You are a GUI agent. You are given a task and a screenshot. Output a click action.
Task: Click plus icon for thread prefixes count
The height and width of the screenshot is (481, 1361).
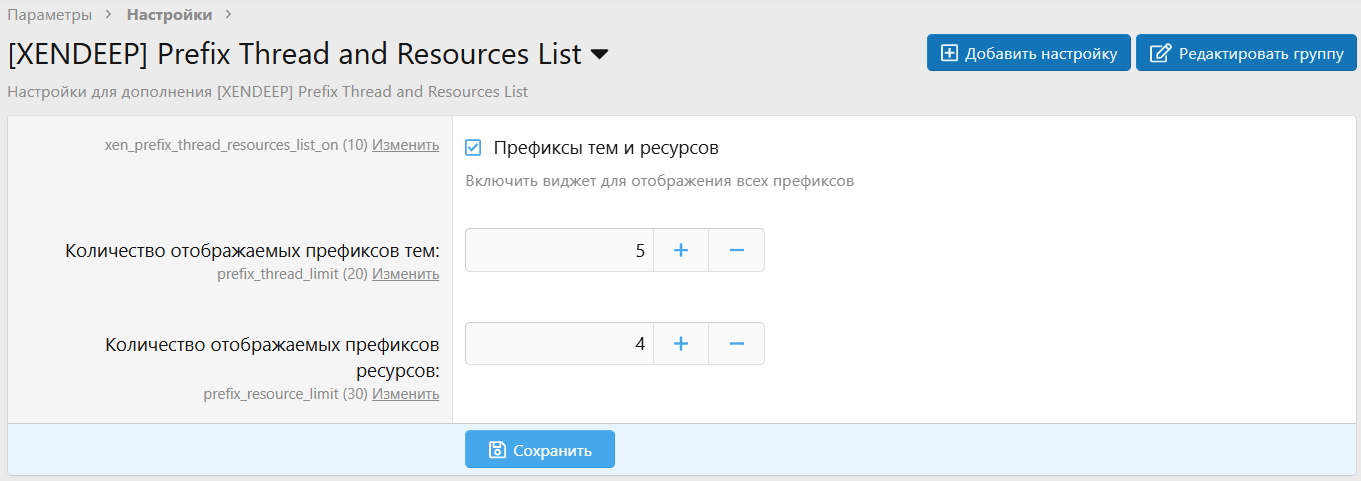coord(681,250)
